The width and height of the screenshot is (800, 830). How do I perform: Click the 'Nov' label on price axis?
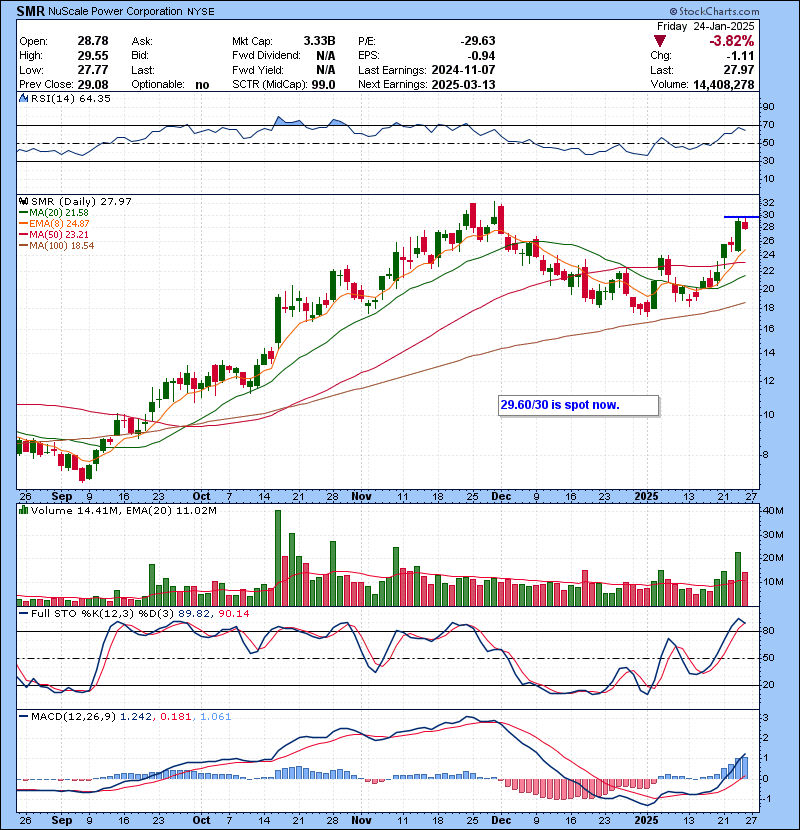click(x=361, y=495)
